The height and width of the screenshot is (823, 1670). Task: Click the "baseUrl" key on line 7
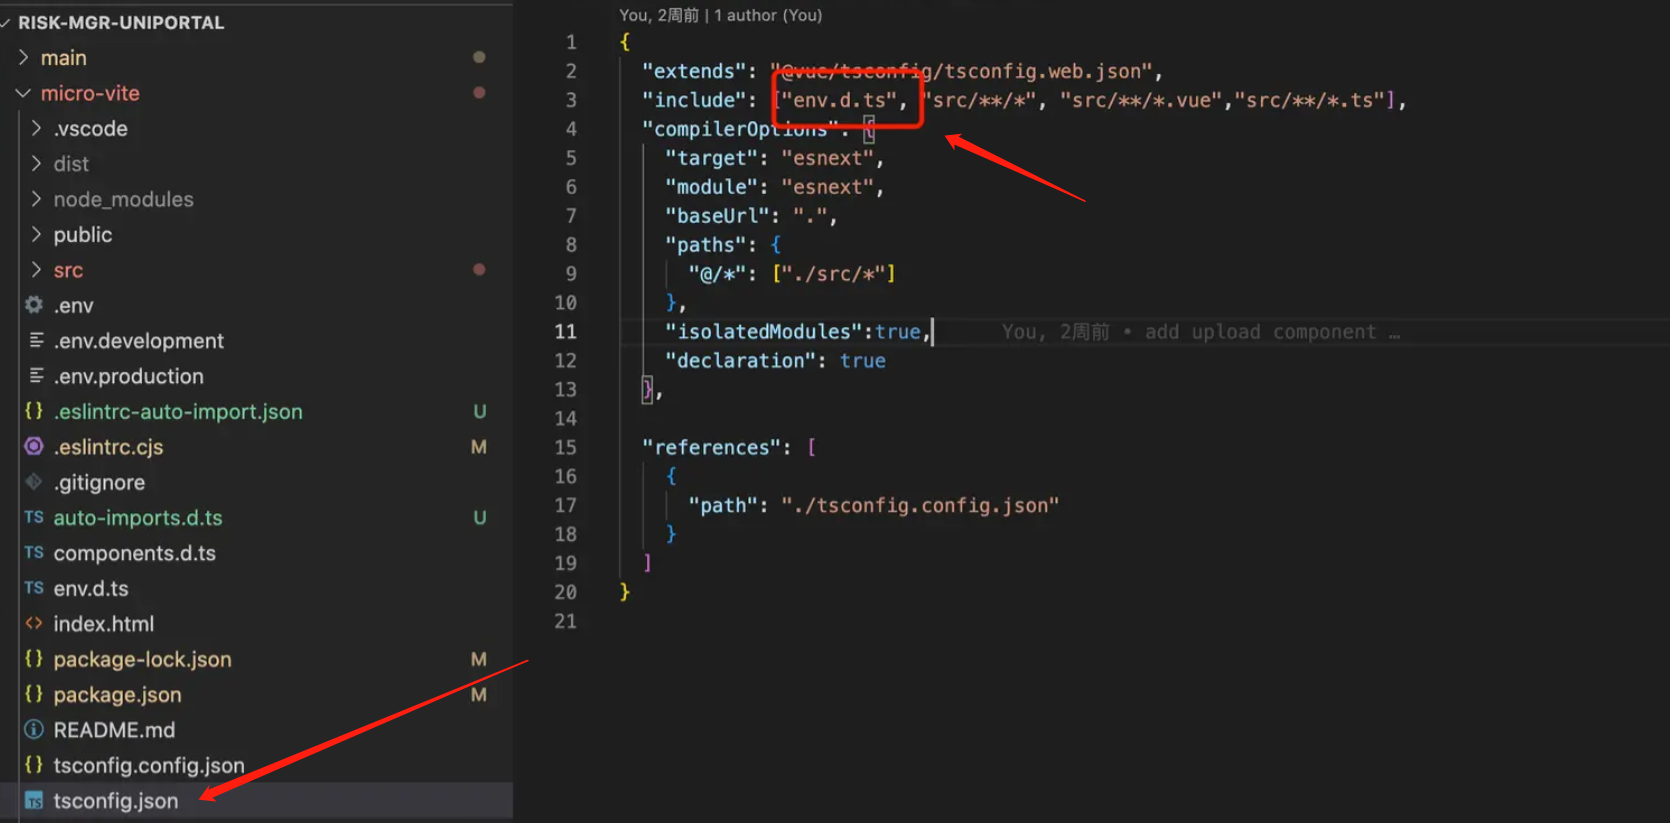point(717,216)
